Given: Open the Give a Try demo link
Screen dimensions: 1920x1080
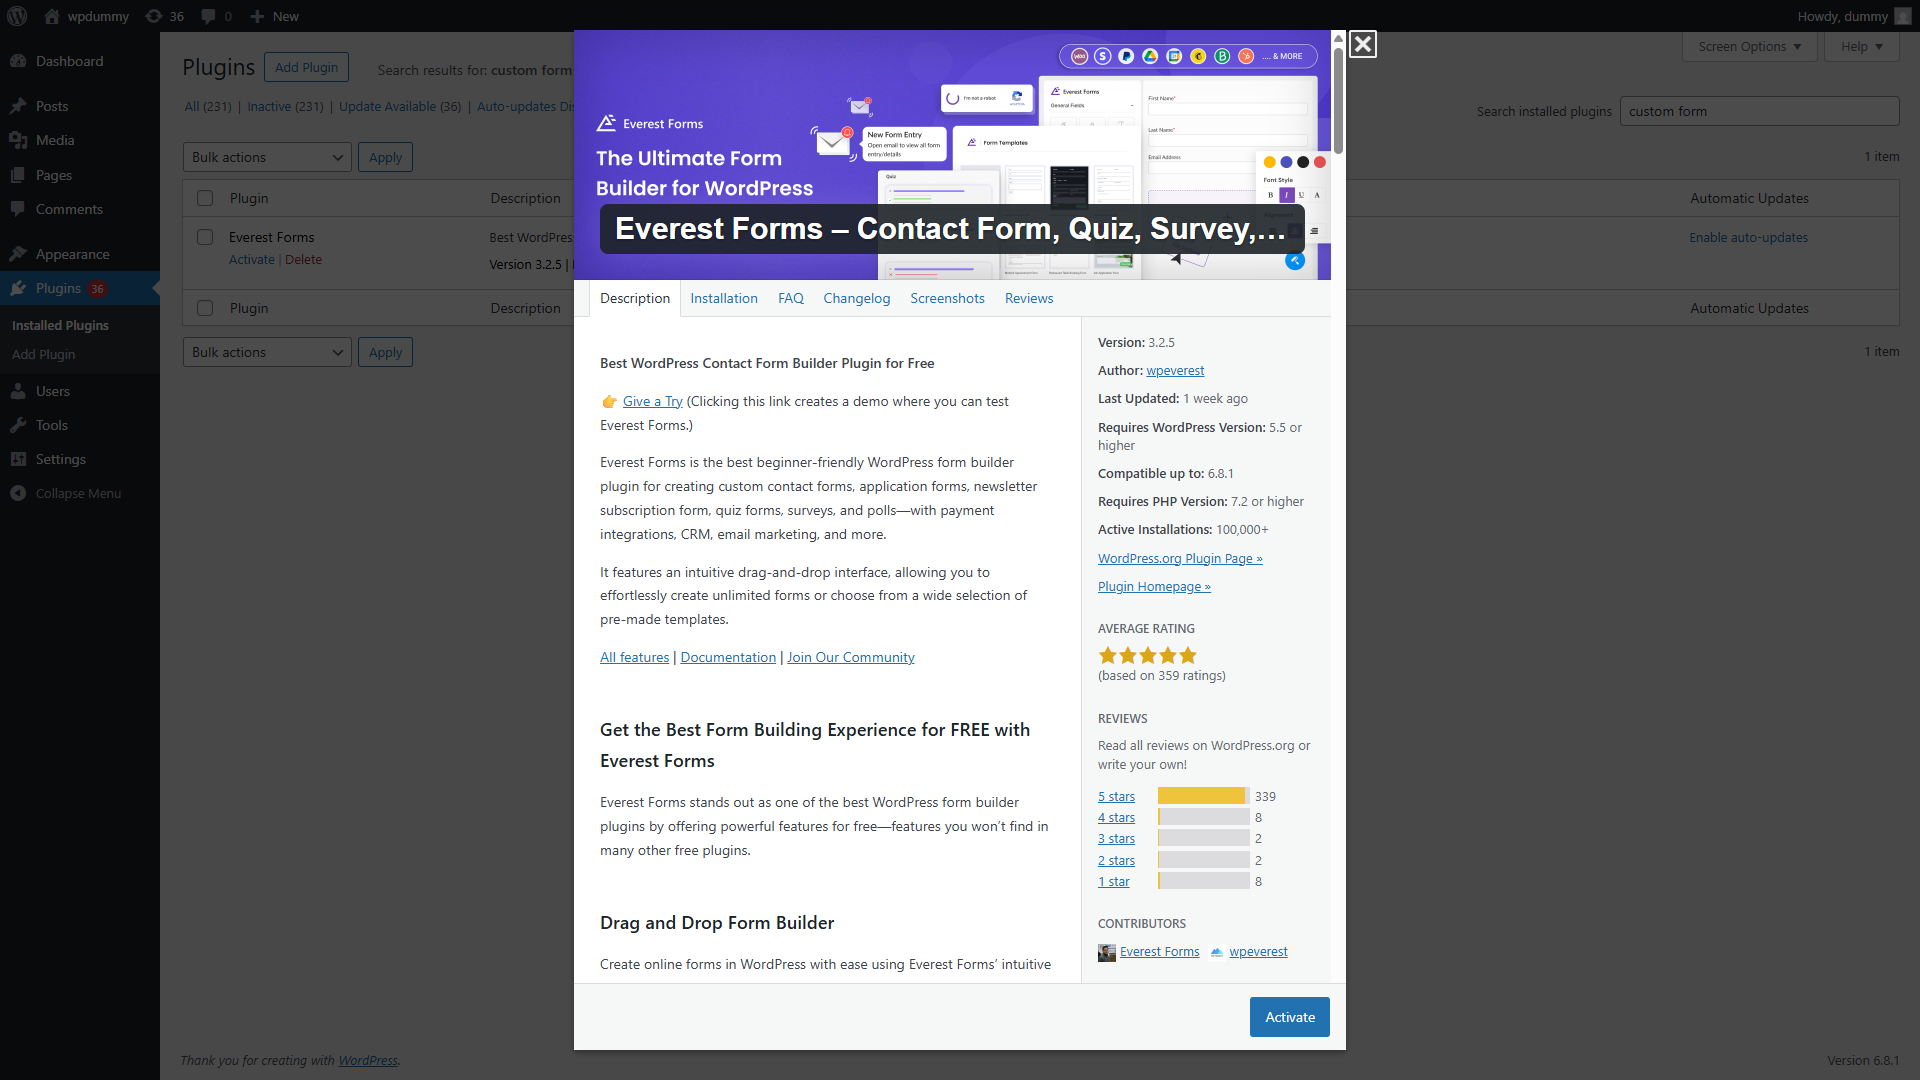Looking at the screenshot, I should (652, 401).
